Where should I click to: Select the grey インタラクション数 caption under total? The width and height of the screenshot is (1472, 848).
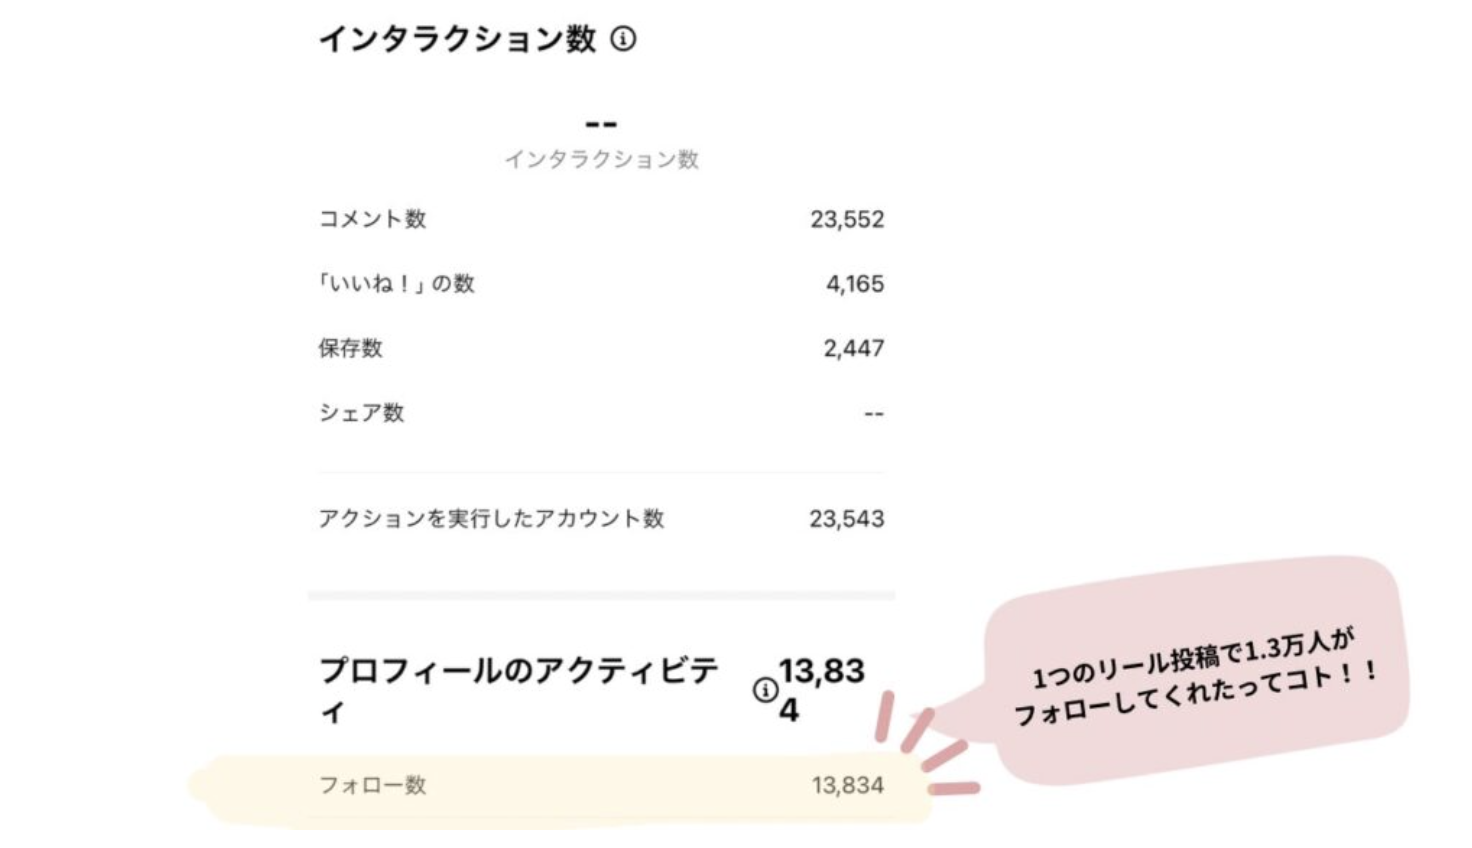[601, 159]
